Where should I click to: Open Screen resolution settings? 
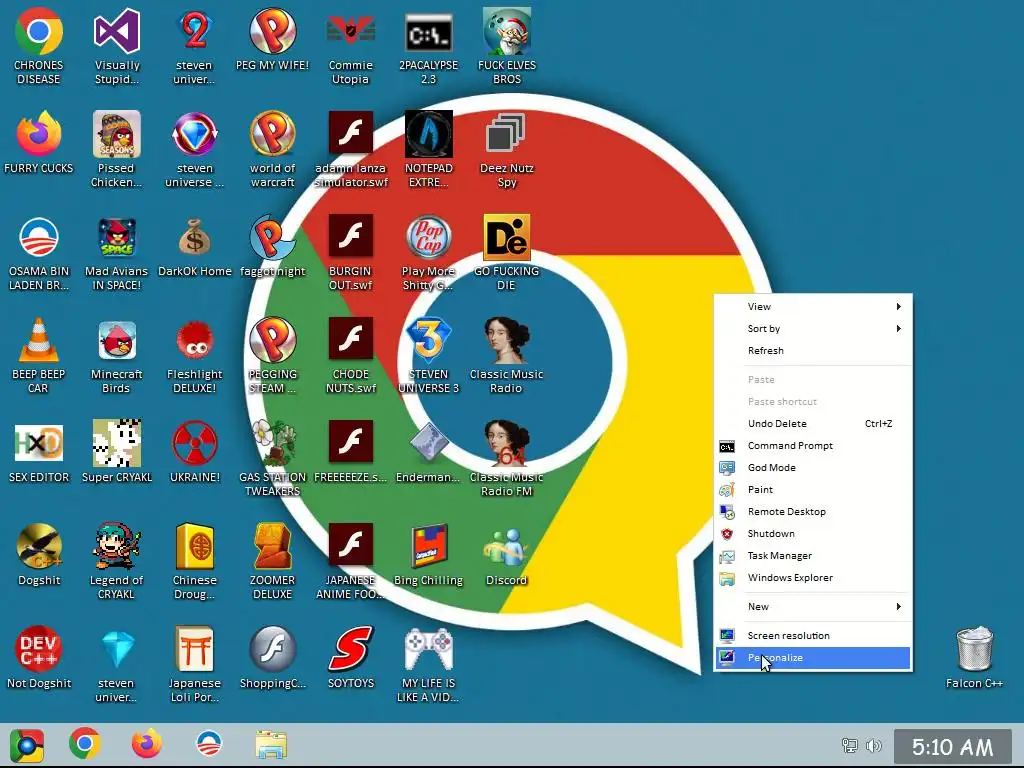[x=813, y=635]
